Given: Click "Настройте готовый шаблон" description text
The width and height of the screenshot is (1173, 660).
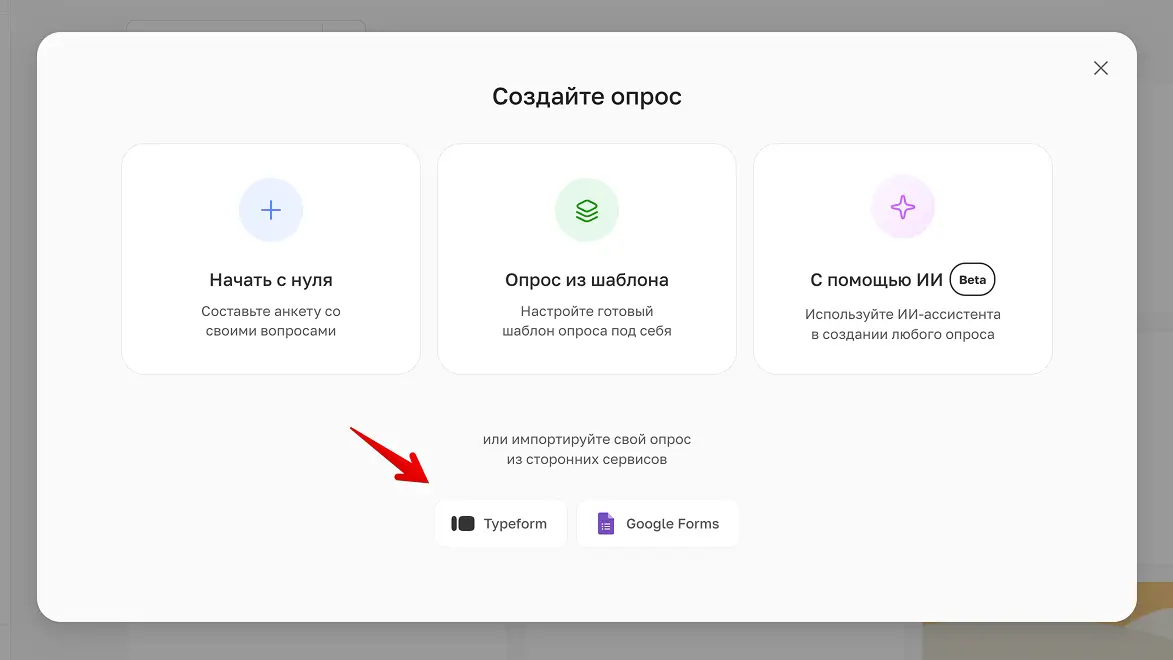Looking at the screenshot, I should coord(587,321).
